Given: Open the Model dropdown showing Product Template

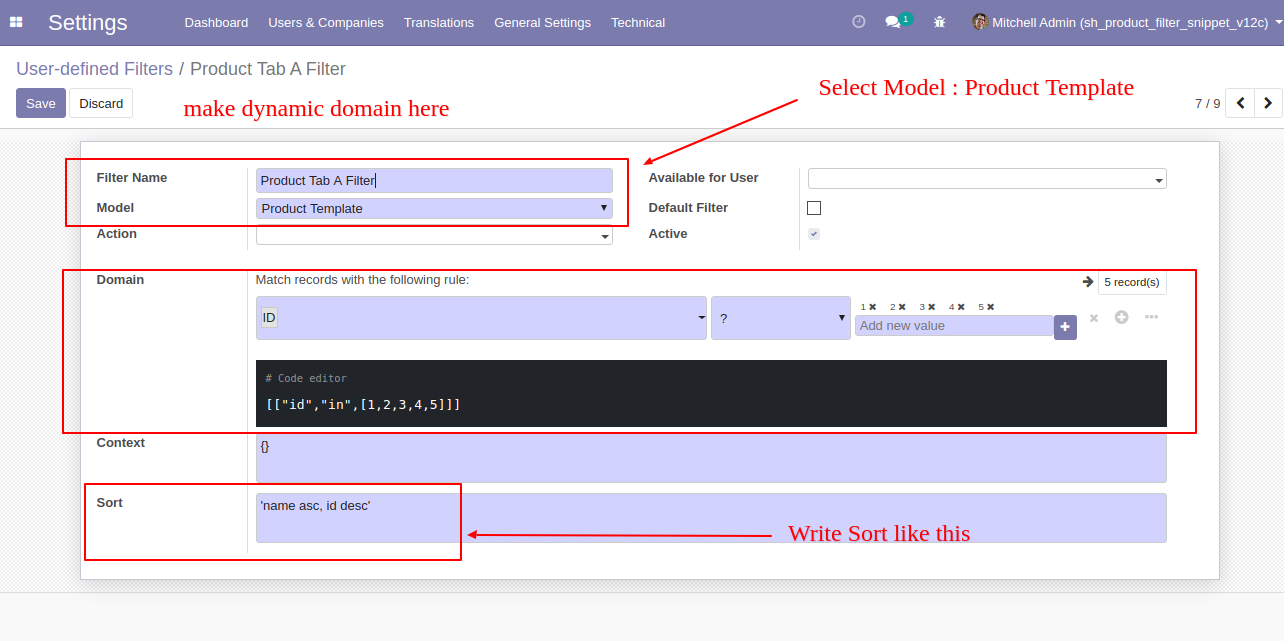Looking at the screenshot, I should tap(434, 208).
